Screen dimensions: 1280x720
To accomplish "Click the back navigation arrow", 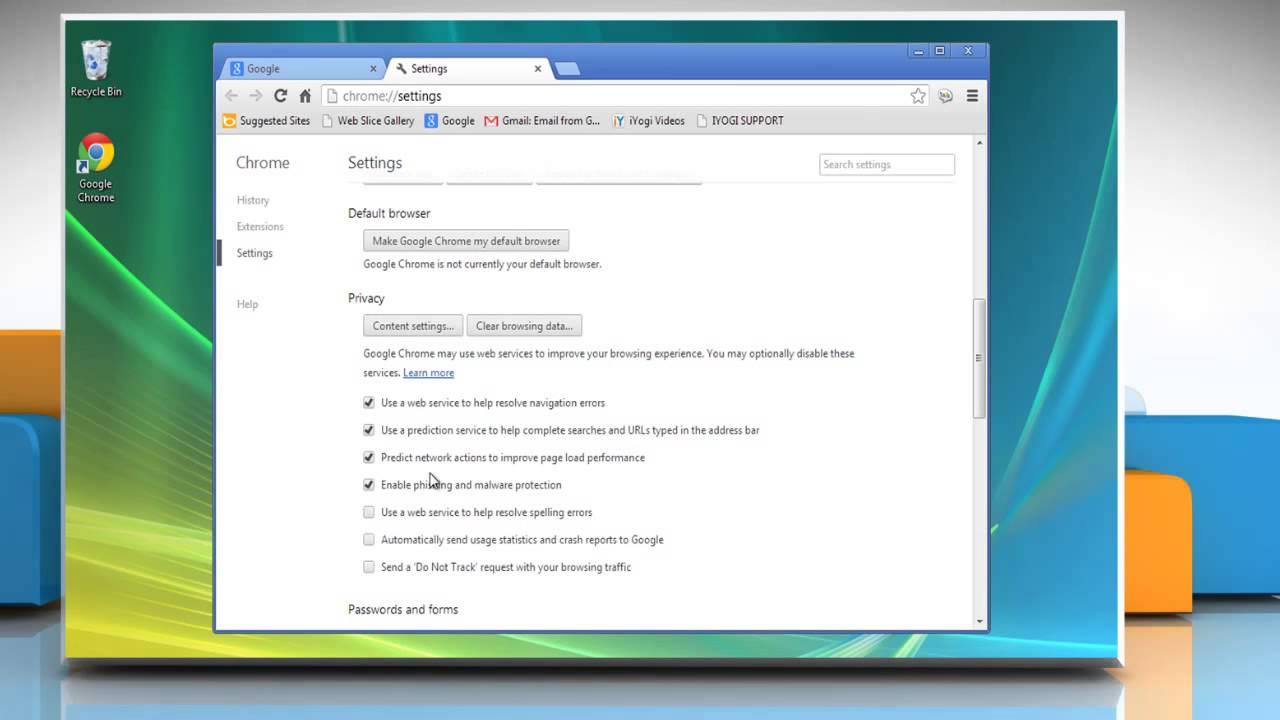I will (x=232, y=96).
